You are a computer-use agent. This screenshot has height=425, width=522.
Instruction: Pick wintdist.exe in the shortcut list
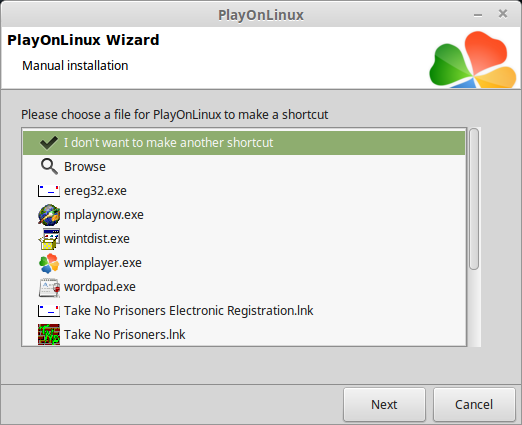click(244, 239)
